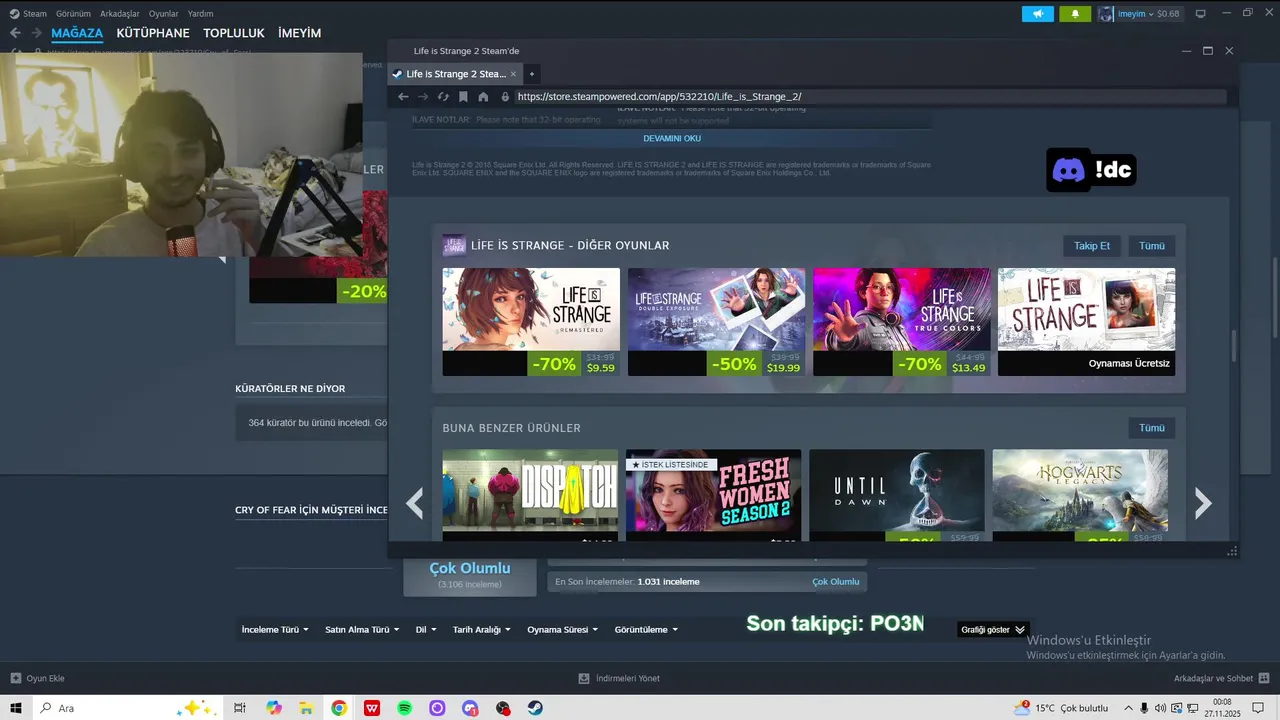Click the Çok Olumlu link beside En Son İncelemeler
1280x720 pixels.
tap(836, 582)
